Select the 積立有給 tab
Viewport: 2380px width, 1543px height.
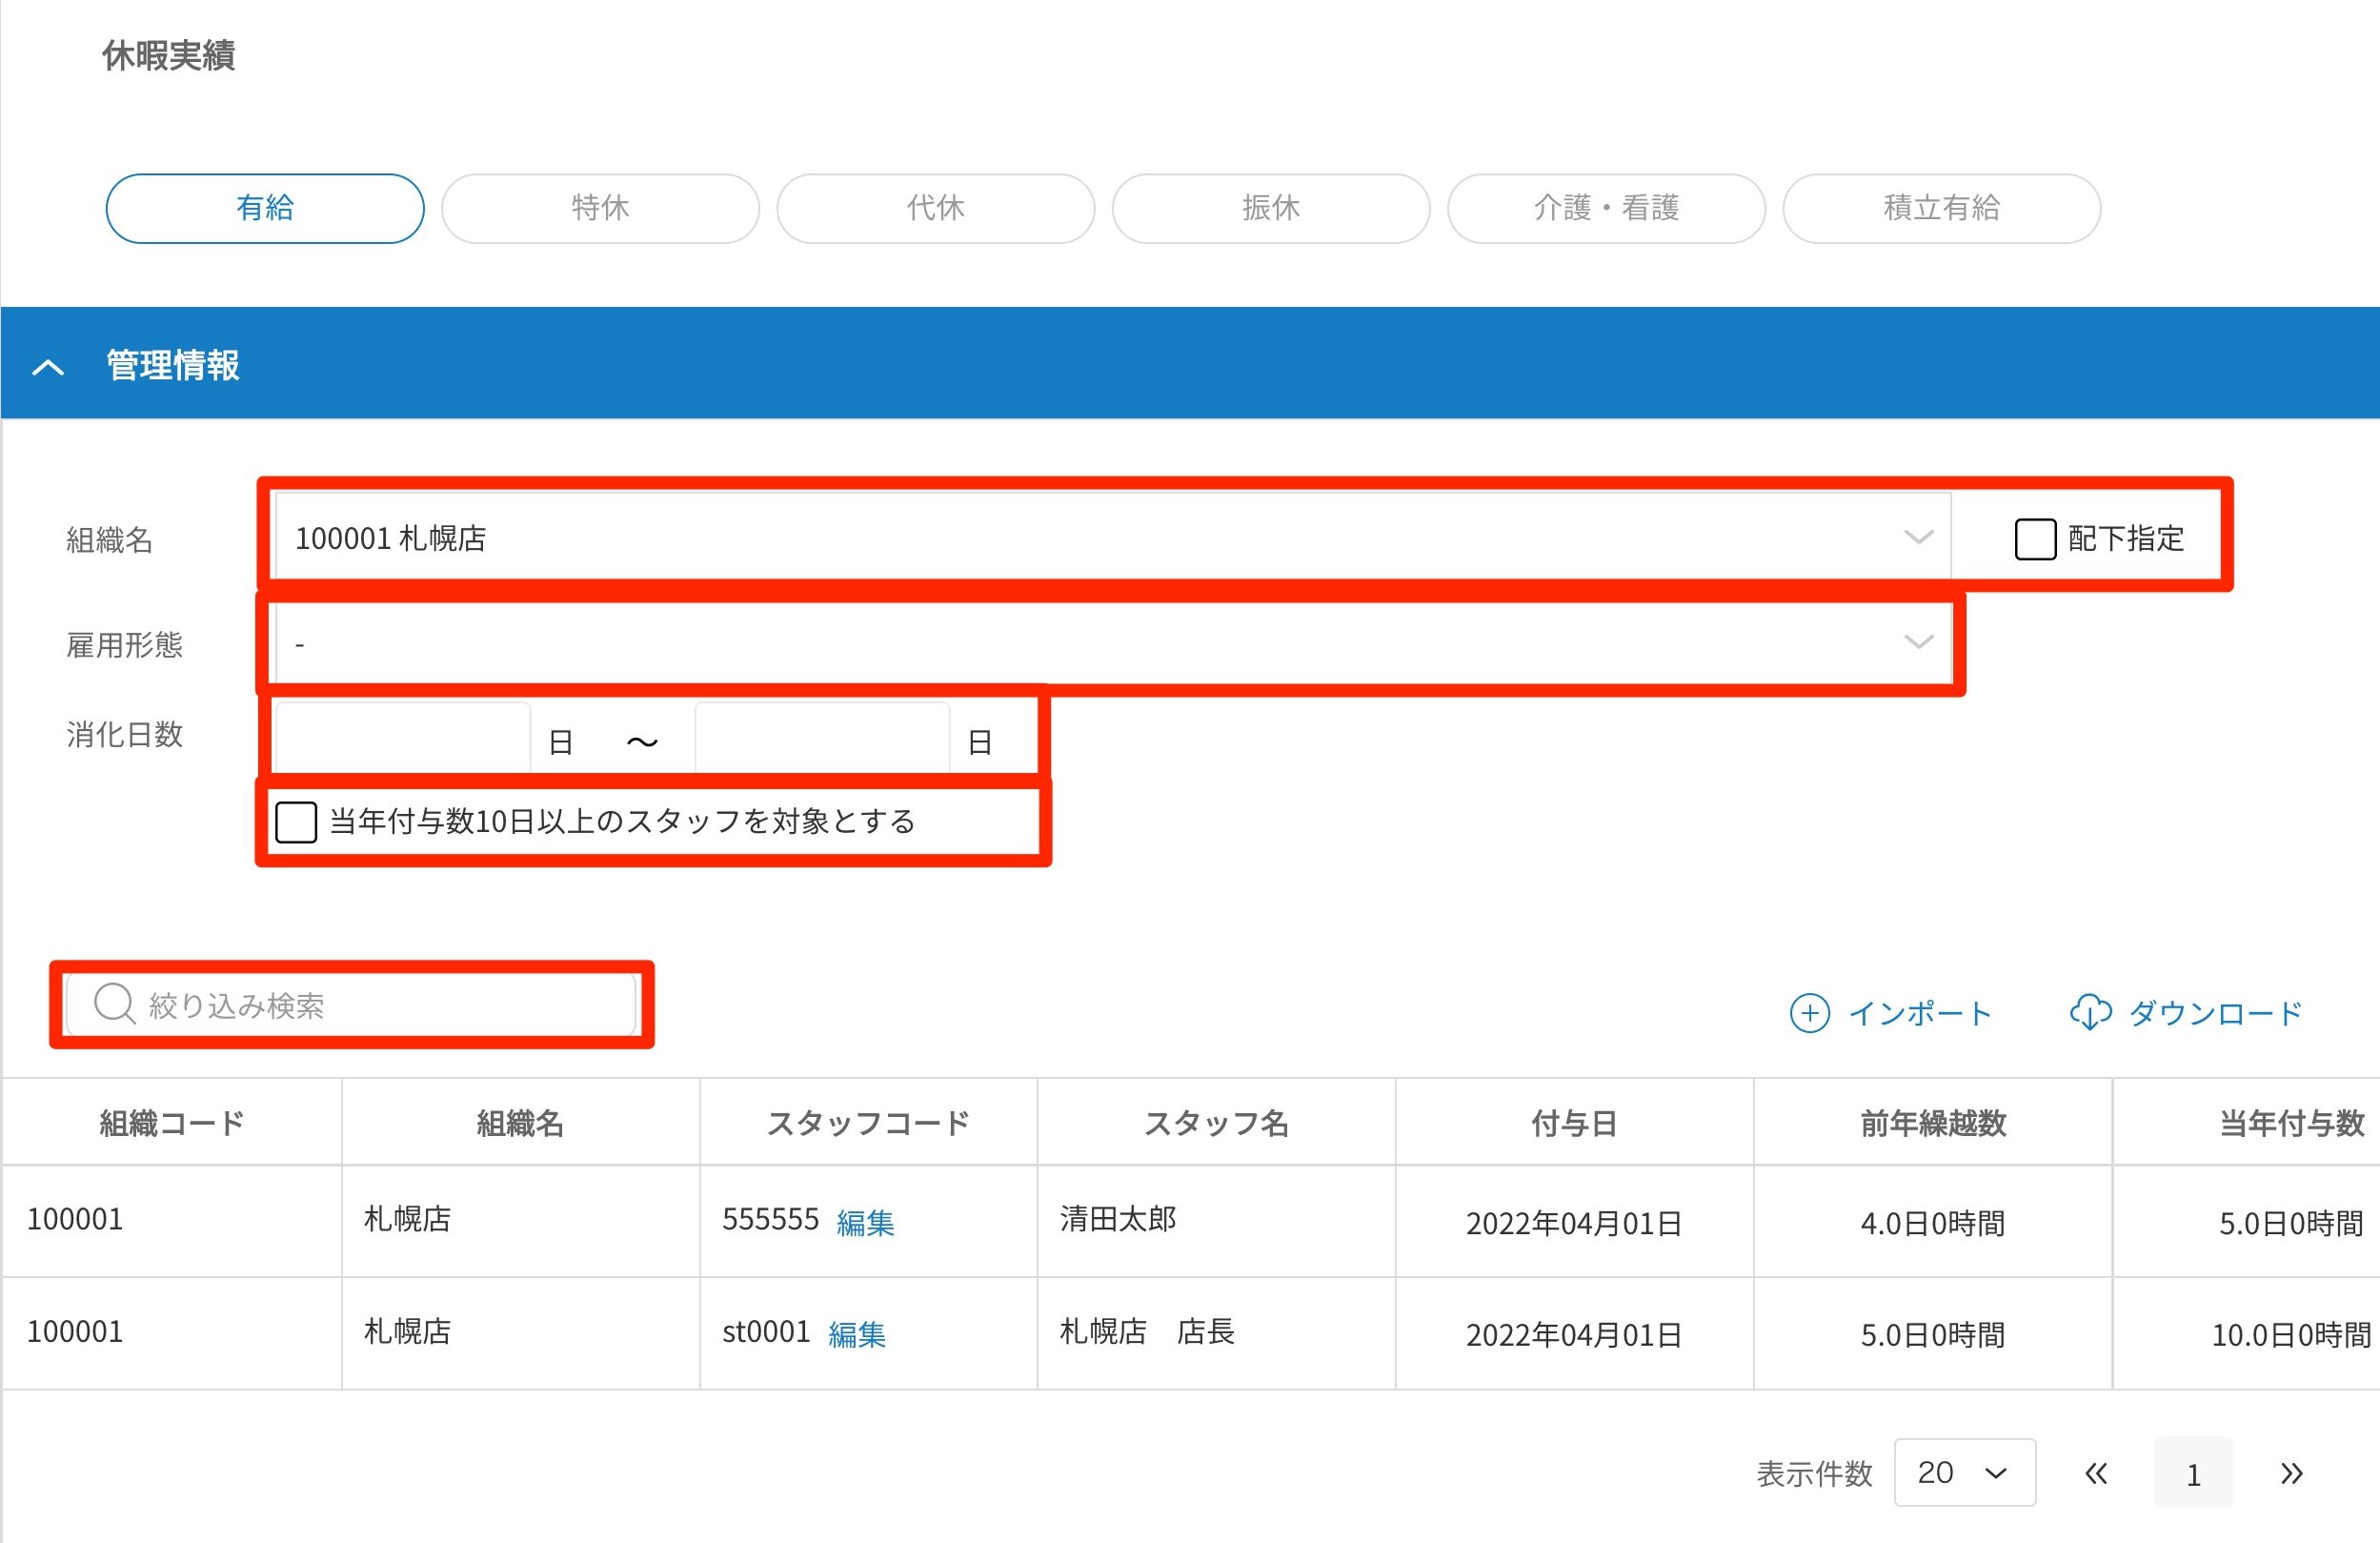pos(1941,208)
